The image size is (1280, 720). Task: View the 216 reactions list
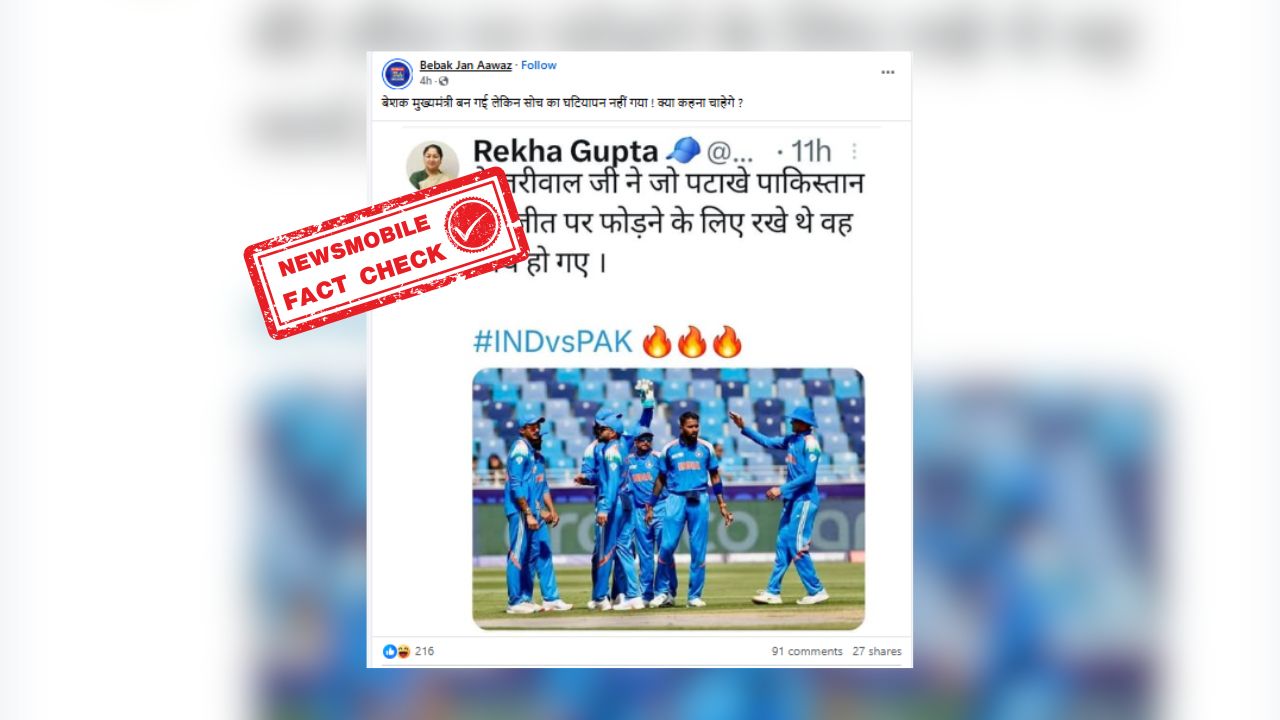click(x=424, y=651)
